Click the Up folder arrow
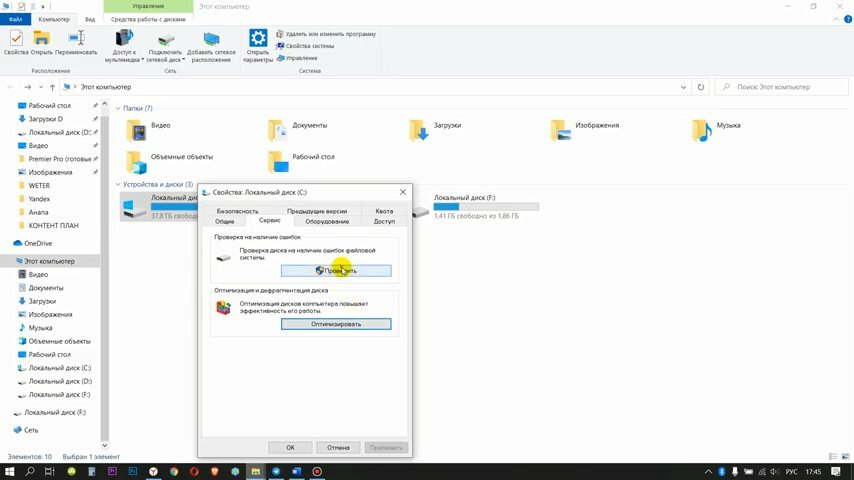This screenshot has width=854, height=480. click(x=52, y=87)
